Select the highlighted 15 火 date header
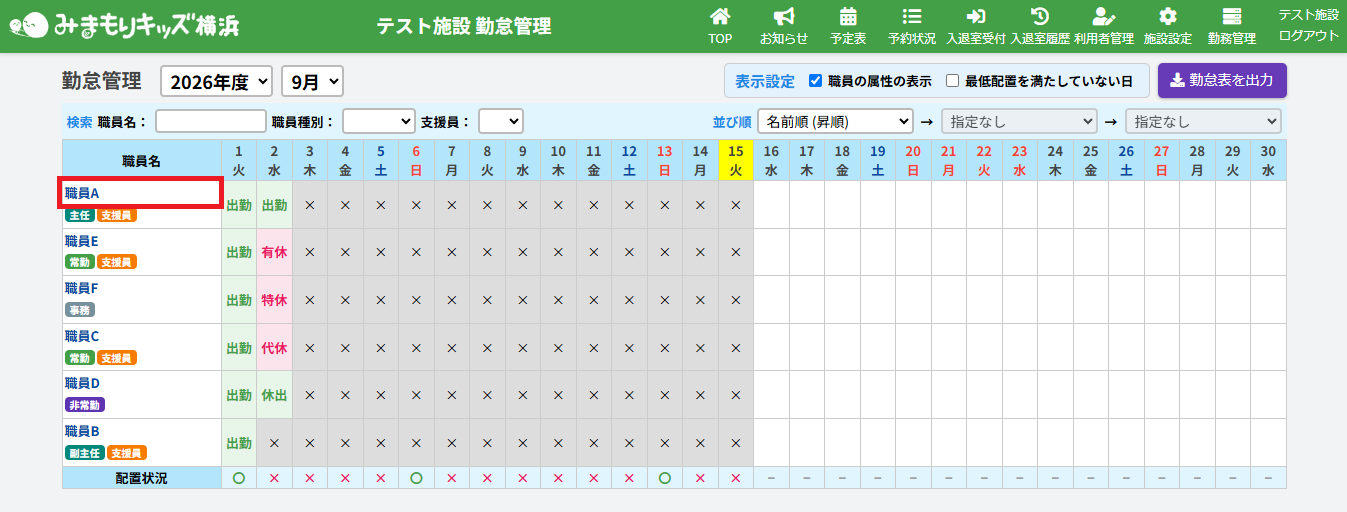Viewport: 1347px width, 512px height. tap(736, 160)
